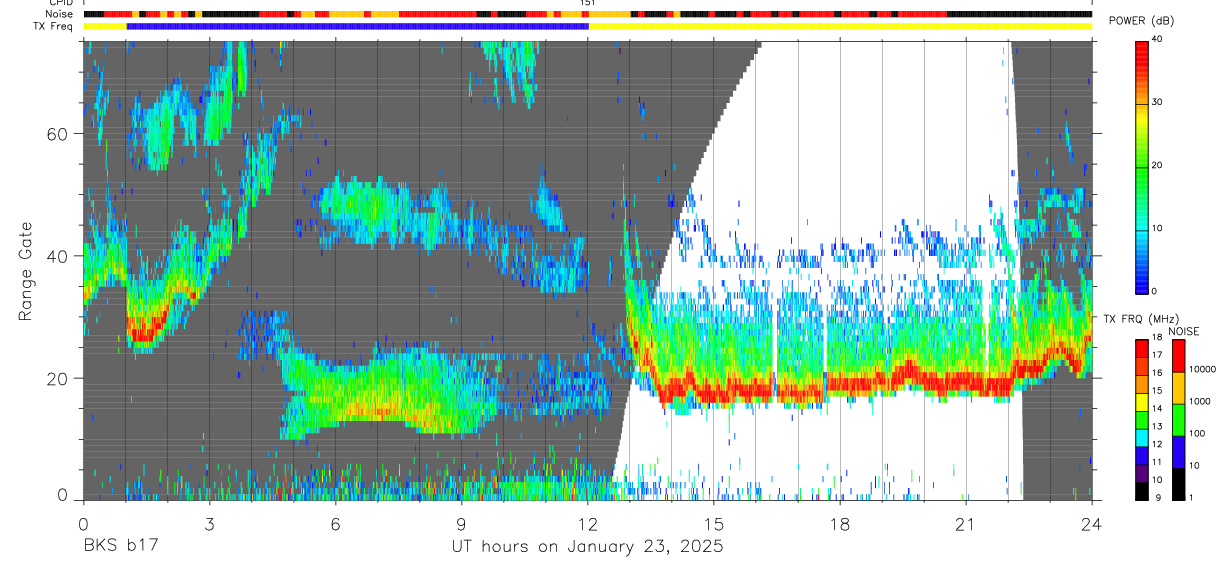Click the 'Range Gate' y-axis title

24,272
